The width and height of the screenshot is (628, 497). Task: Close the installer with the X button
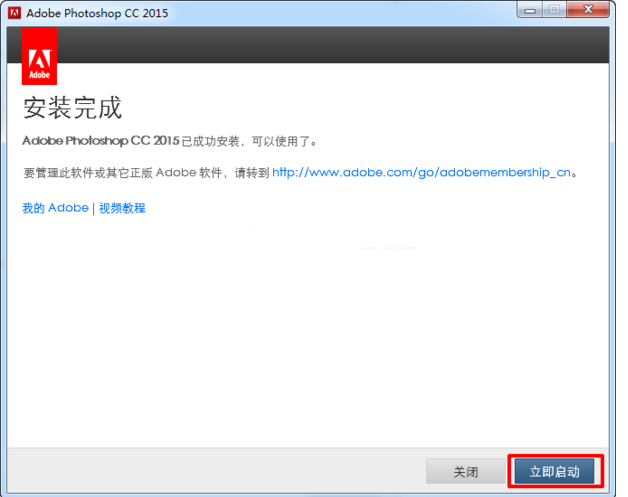pos(588,10)
